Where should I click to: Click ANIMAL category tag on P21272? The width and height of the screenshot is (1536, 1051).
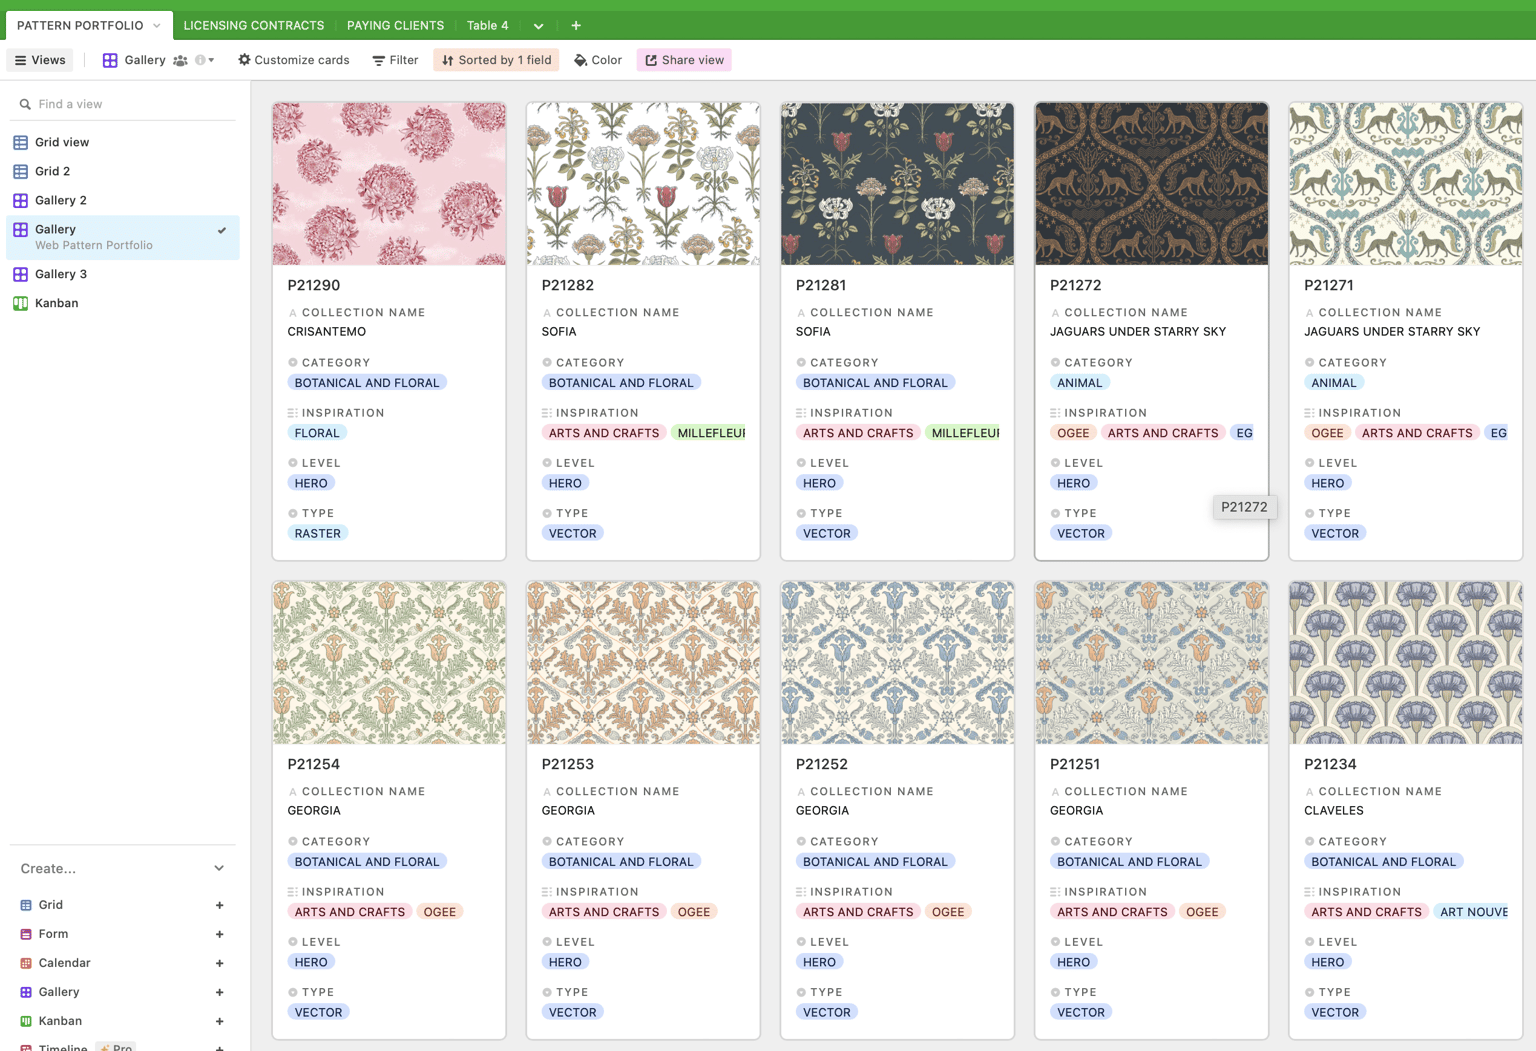click(1080, 383)
